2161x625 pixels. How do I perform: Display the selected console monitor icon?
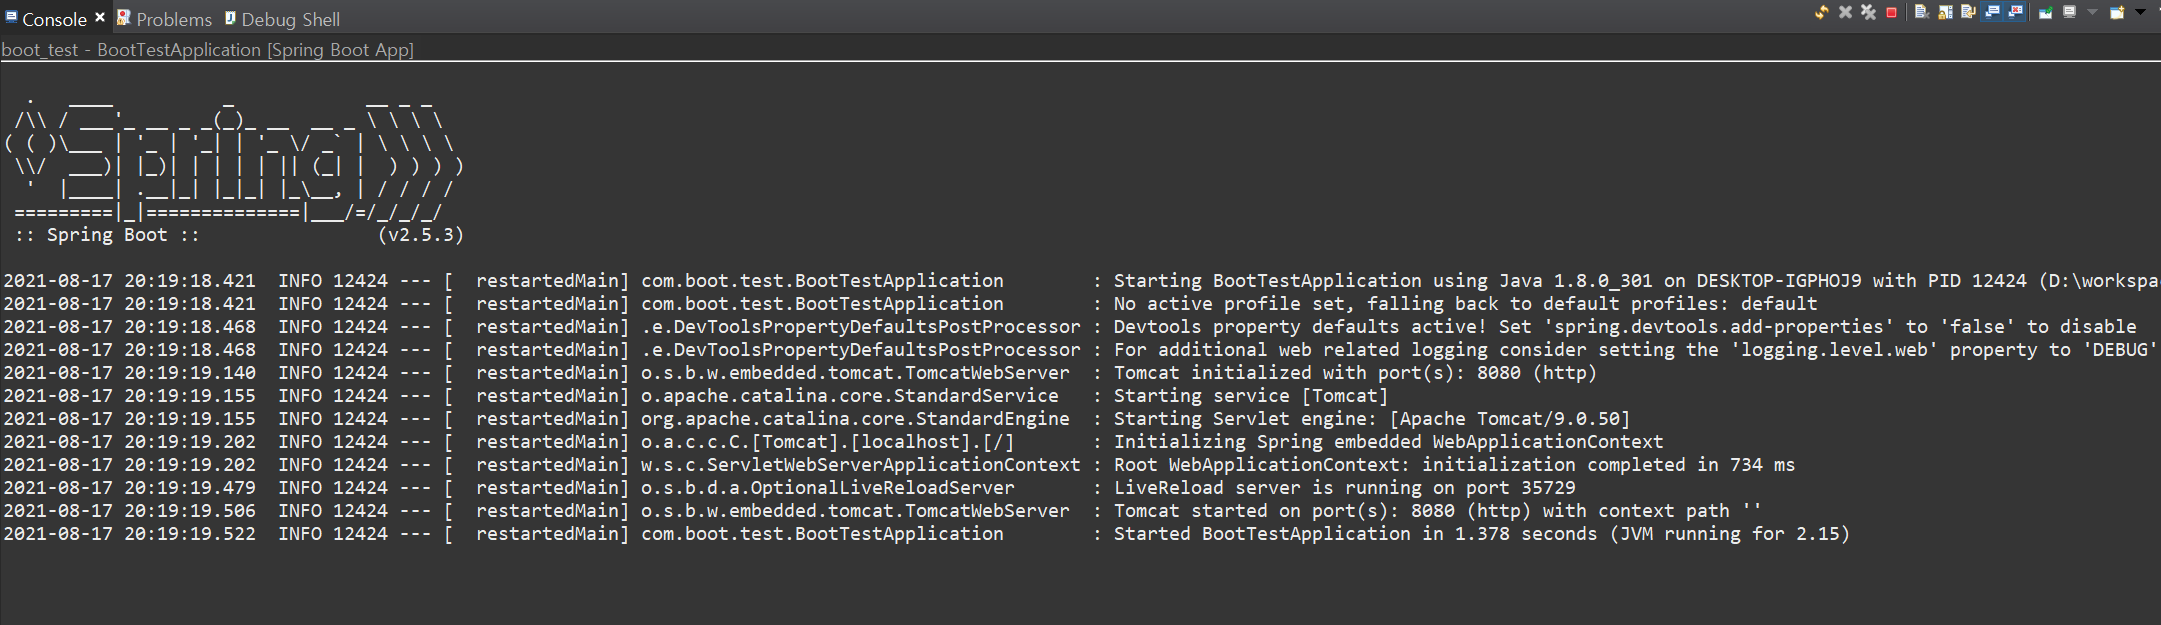pos(2069,12)
